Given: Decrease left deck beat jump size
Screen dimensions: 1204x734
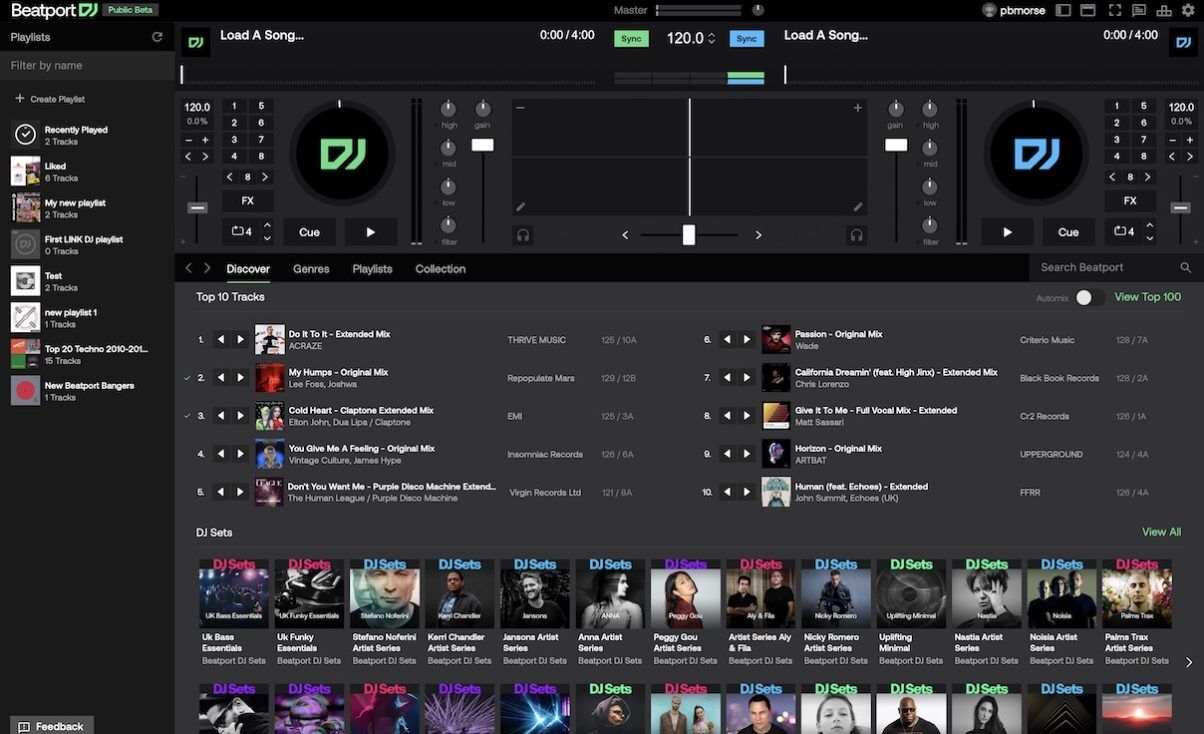Looking at the screenshot, I should (x=229, y=177).
